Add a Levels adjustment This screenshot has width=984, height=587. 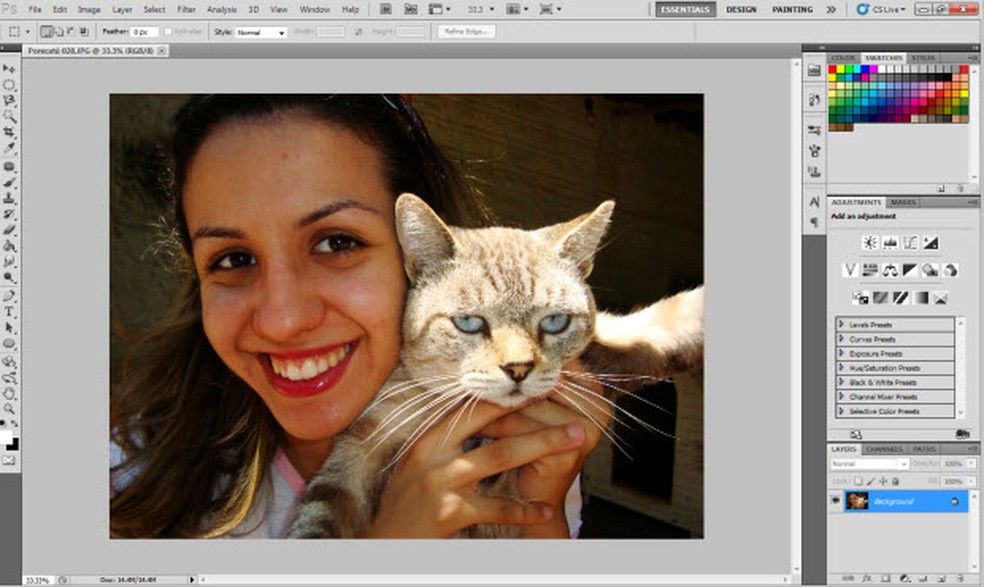coord(890,241)
